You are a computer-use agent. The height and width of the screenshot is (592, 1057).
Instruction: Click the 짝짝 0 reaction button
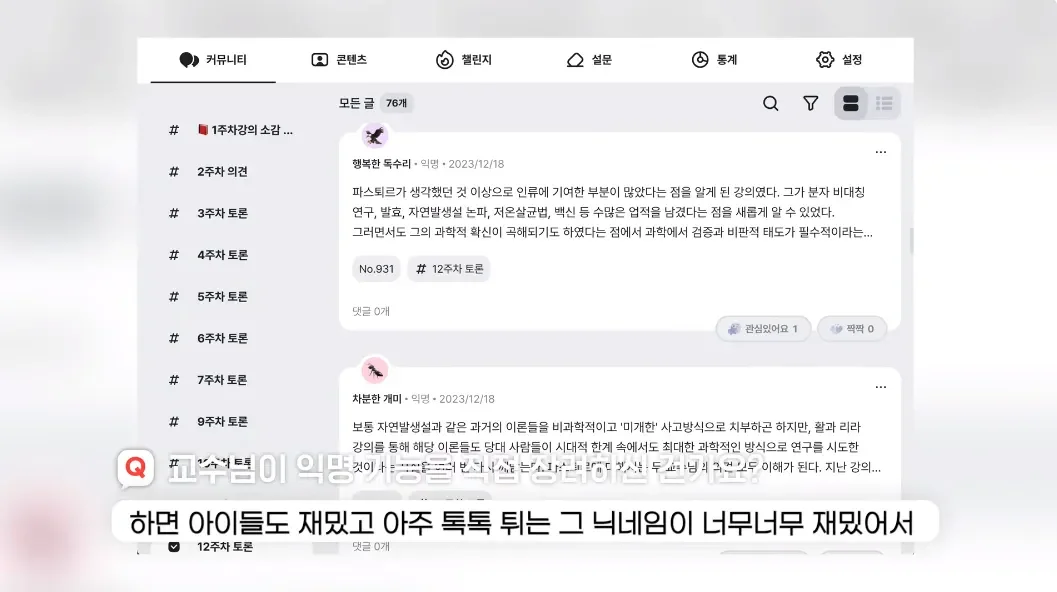click(x=852, y=329)
